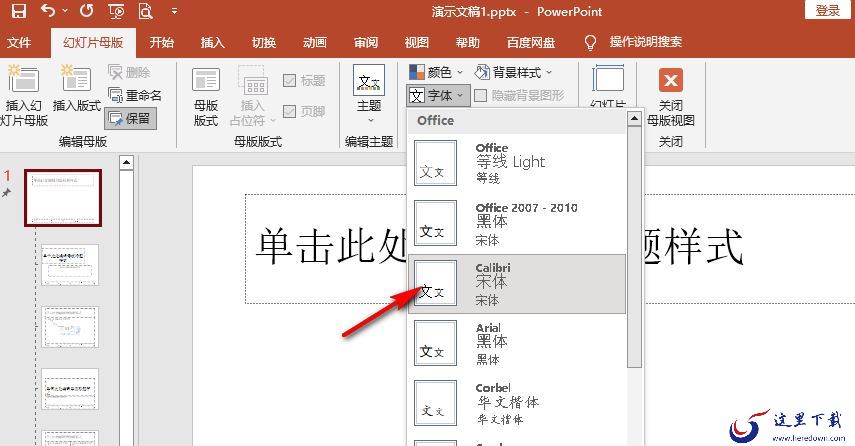Open the 主题 themes dropdown
This screenshot has width=855, height=446.
coord(369,95)
